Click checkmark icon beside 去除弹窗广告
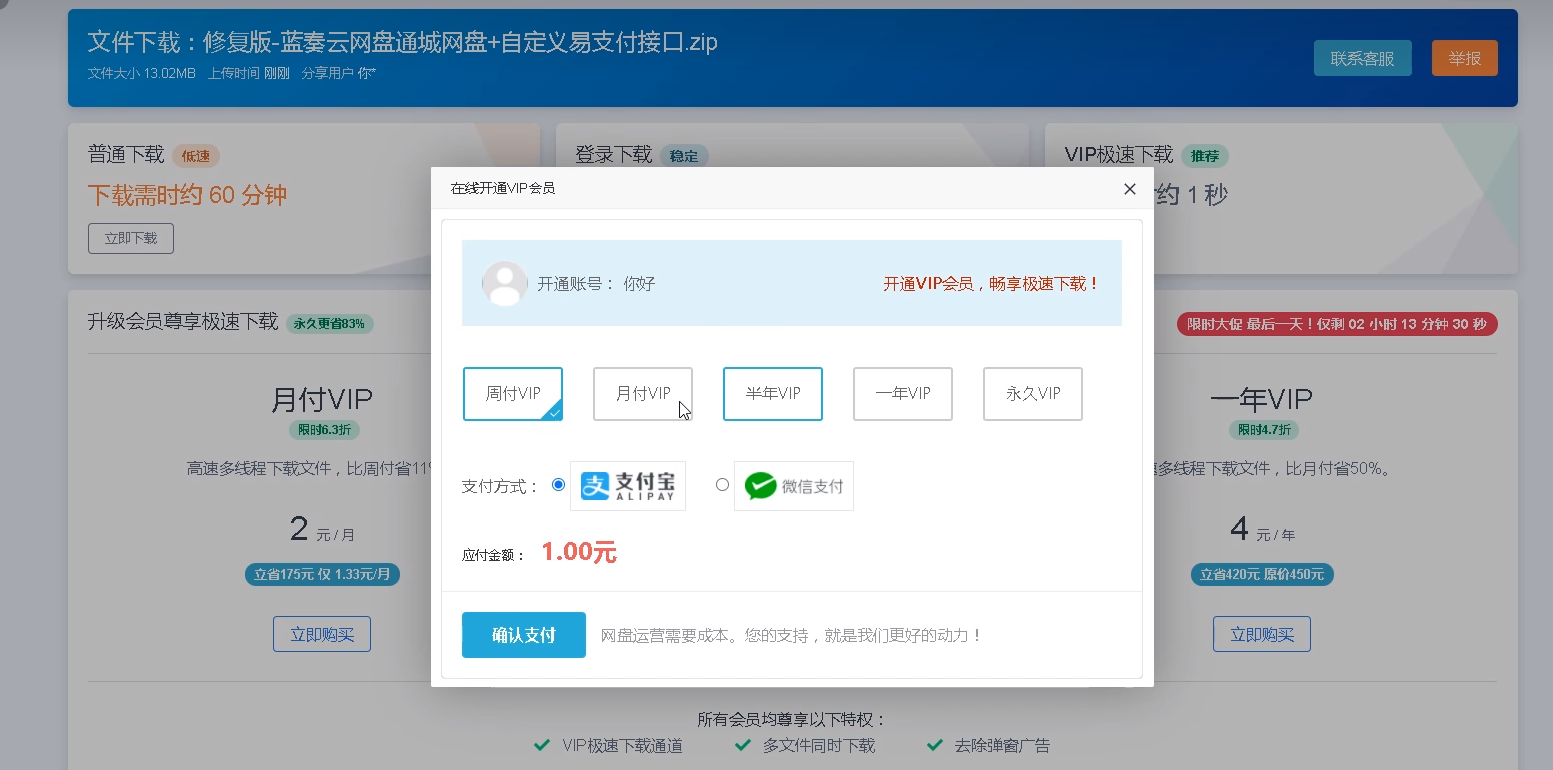Viewport: 1553px width, 770px height. coord(935,745)
